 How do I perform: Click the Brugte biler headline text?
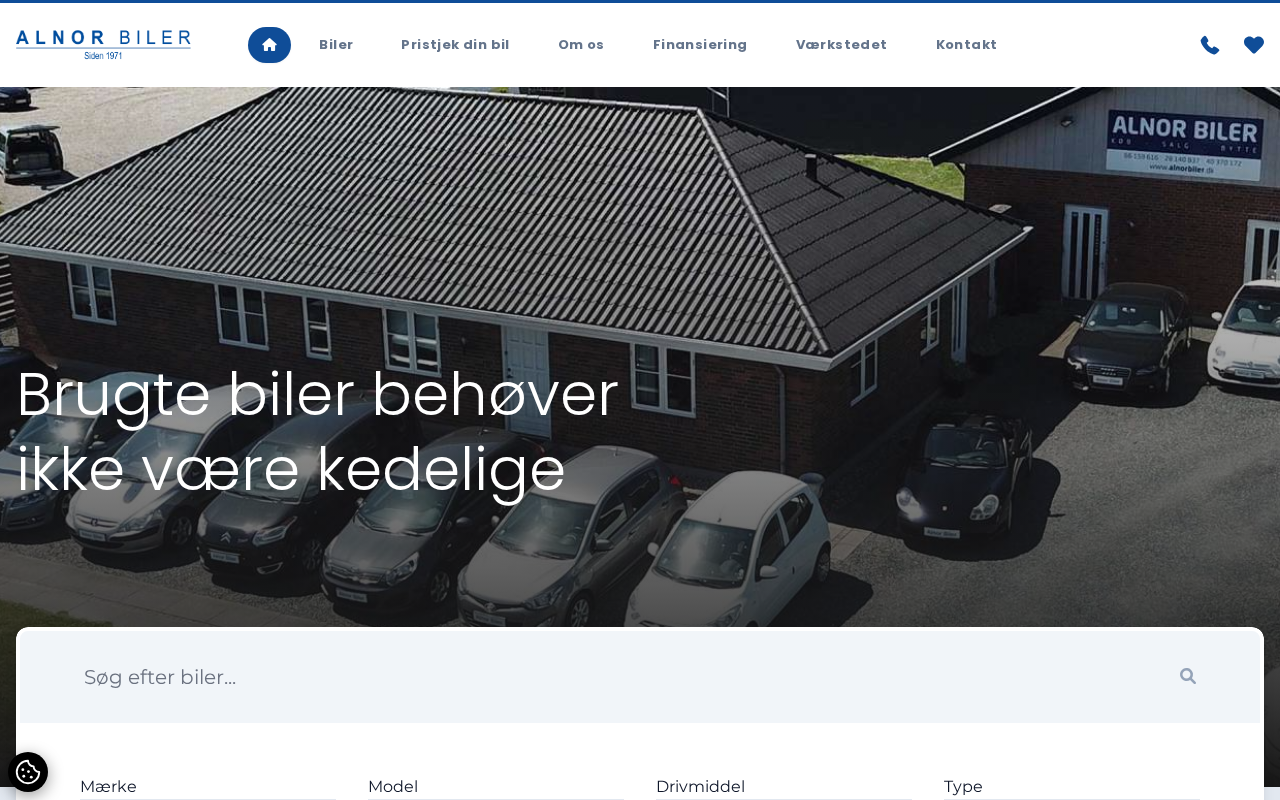tap(318, 431)
